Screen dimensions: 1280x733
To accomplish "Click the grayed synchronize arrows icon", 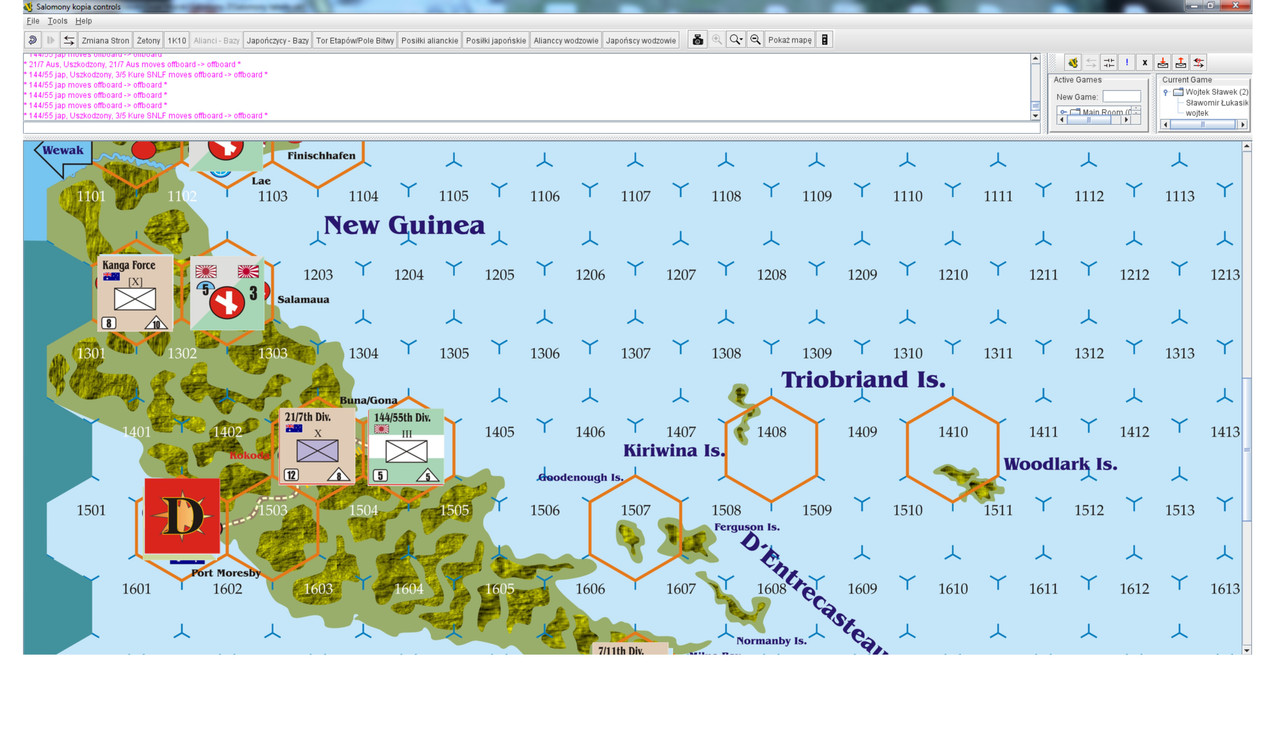I will 1091,63.
